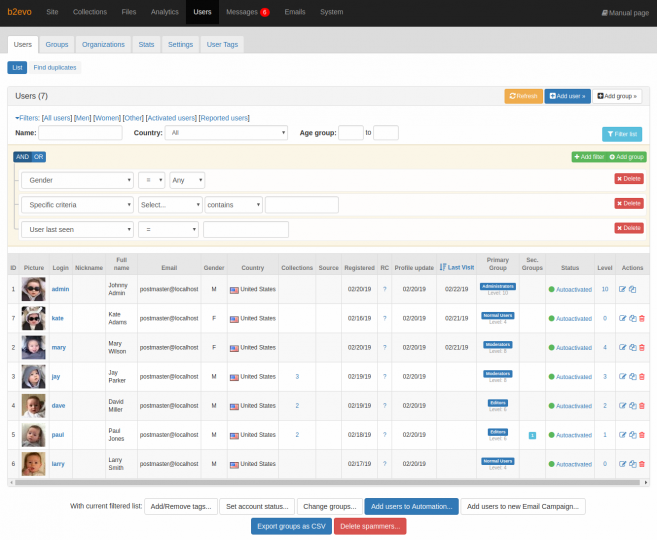Open paul's secondary groups badge
Screen dimensions: 657x540
point(532,435)
